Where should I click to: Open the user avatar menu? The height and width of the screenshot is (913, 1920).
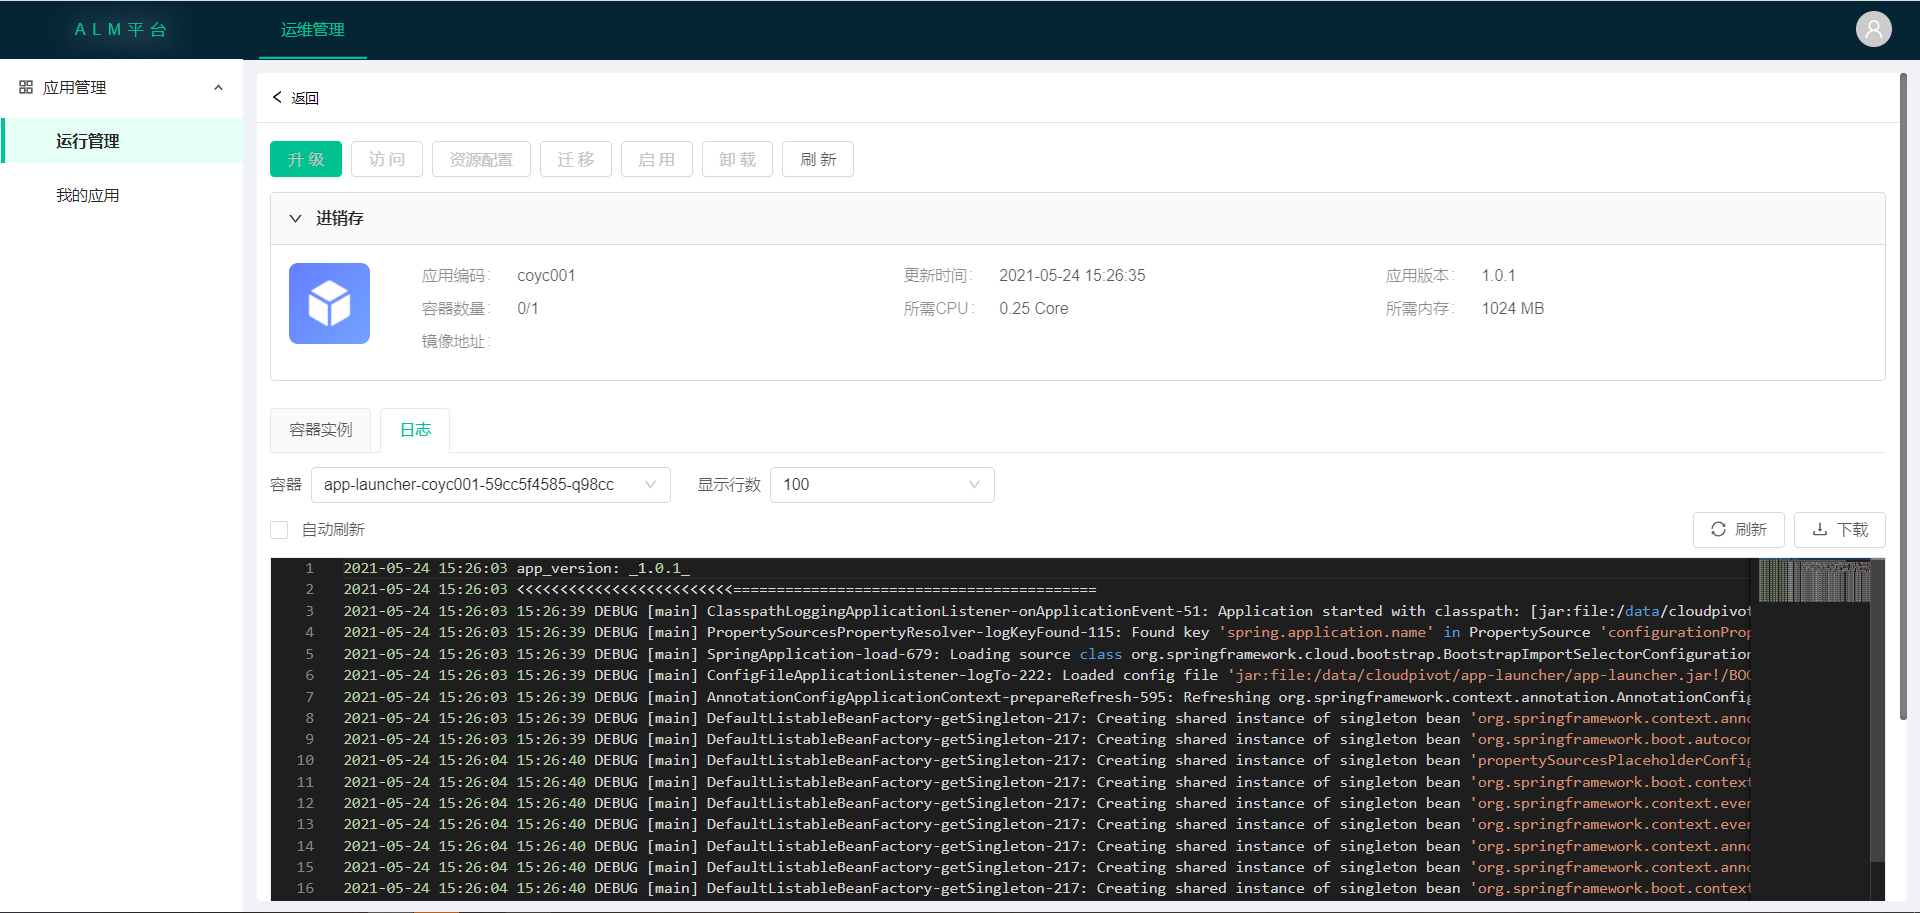(x=1873, y=29)
